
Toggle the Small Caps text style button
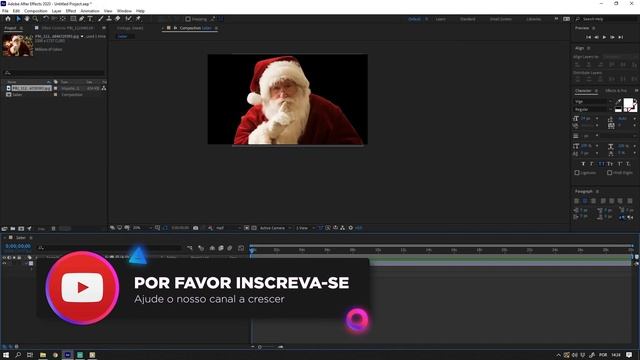coord(610,164)
